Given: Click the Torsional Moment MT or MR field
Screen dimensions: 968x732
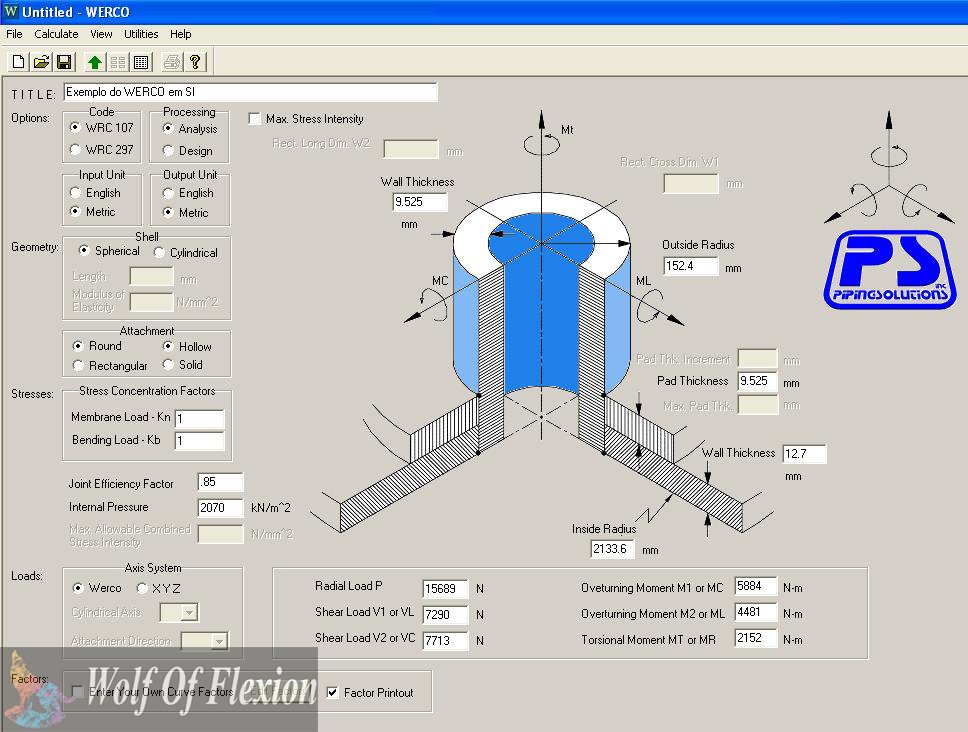Looking at the screenshot, I should [756, 638].
